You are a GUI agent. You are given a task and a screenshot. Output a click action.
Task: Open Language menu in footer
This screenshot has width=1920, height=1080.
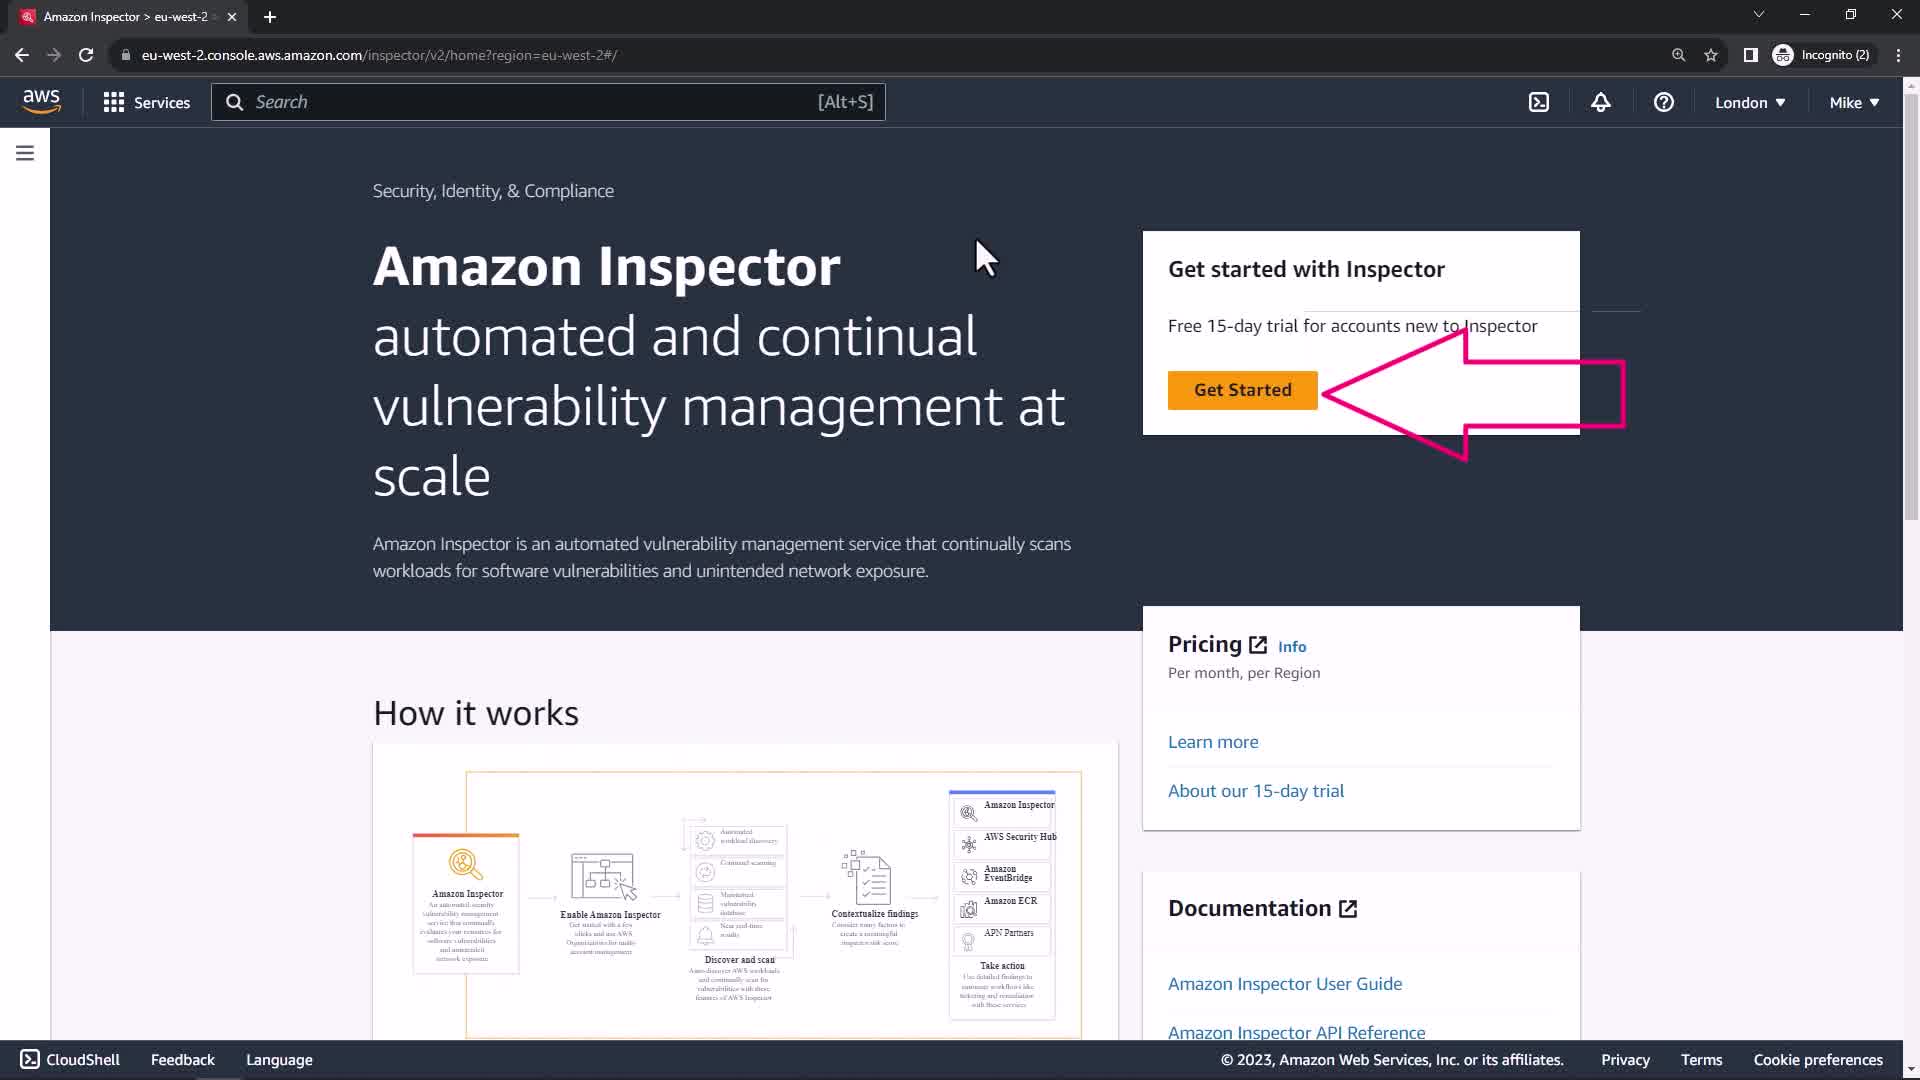pos(279,1060)
